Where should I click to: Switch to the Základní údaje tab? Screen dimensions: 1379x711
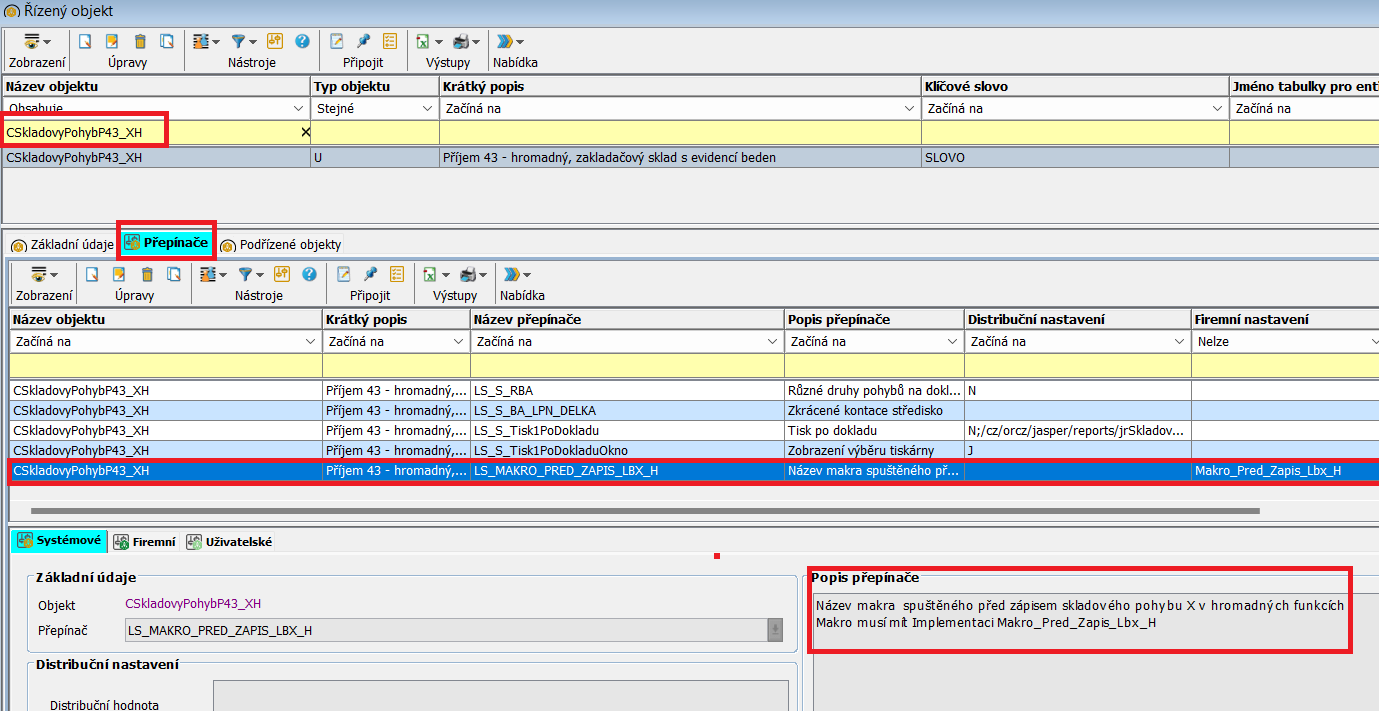coord(63,244)
